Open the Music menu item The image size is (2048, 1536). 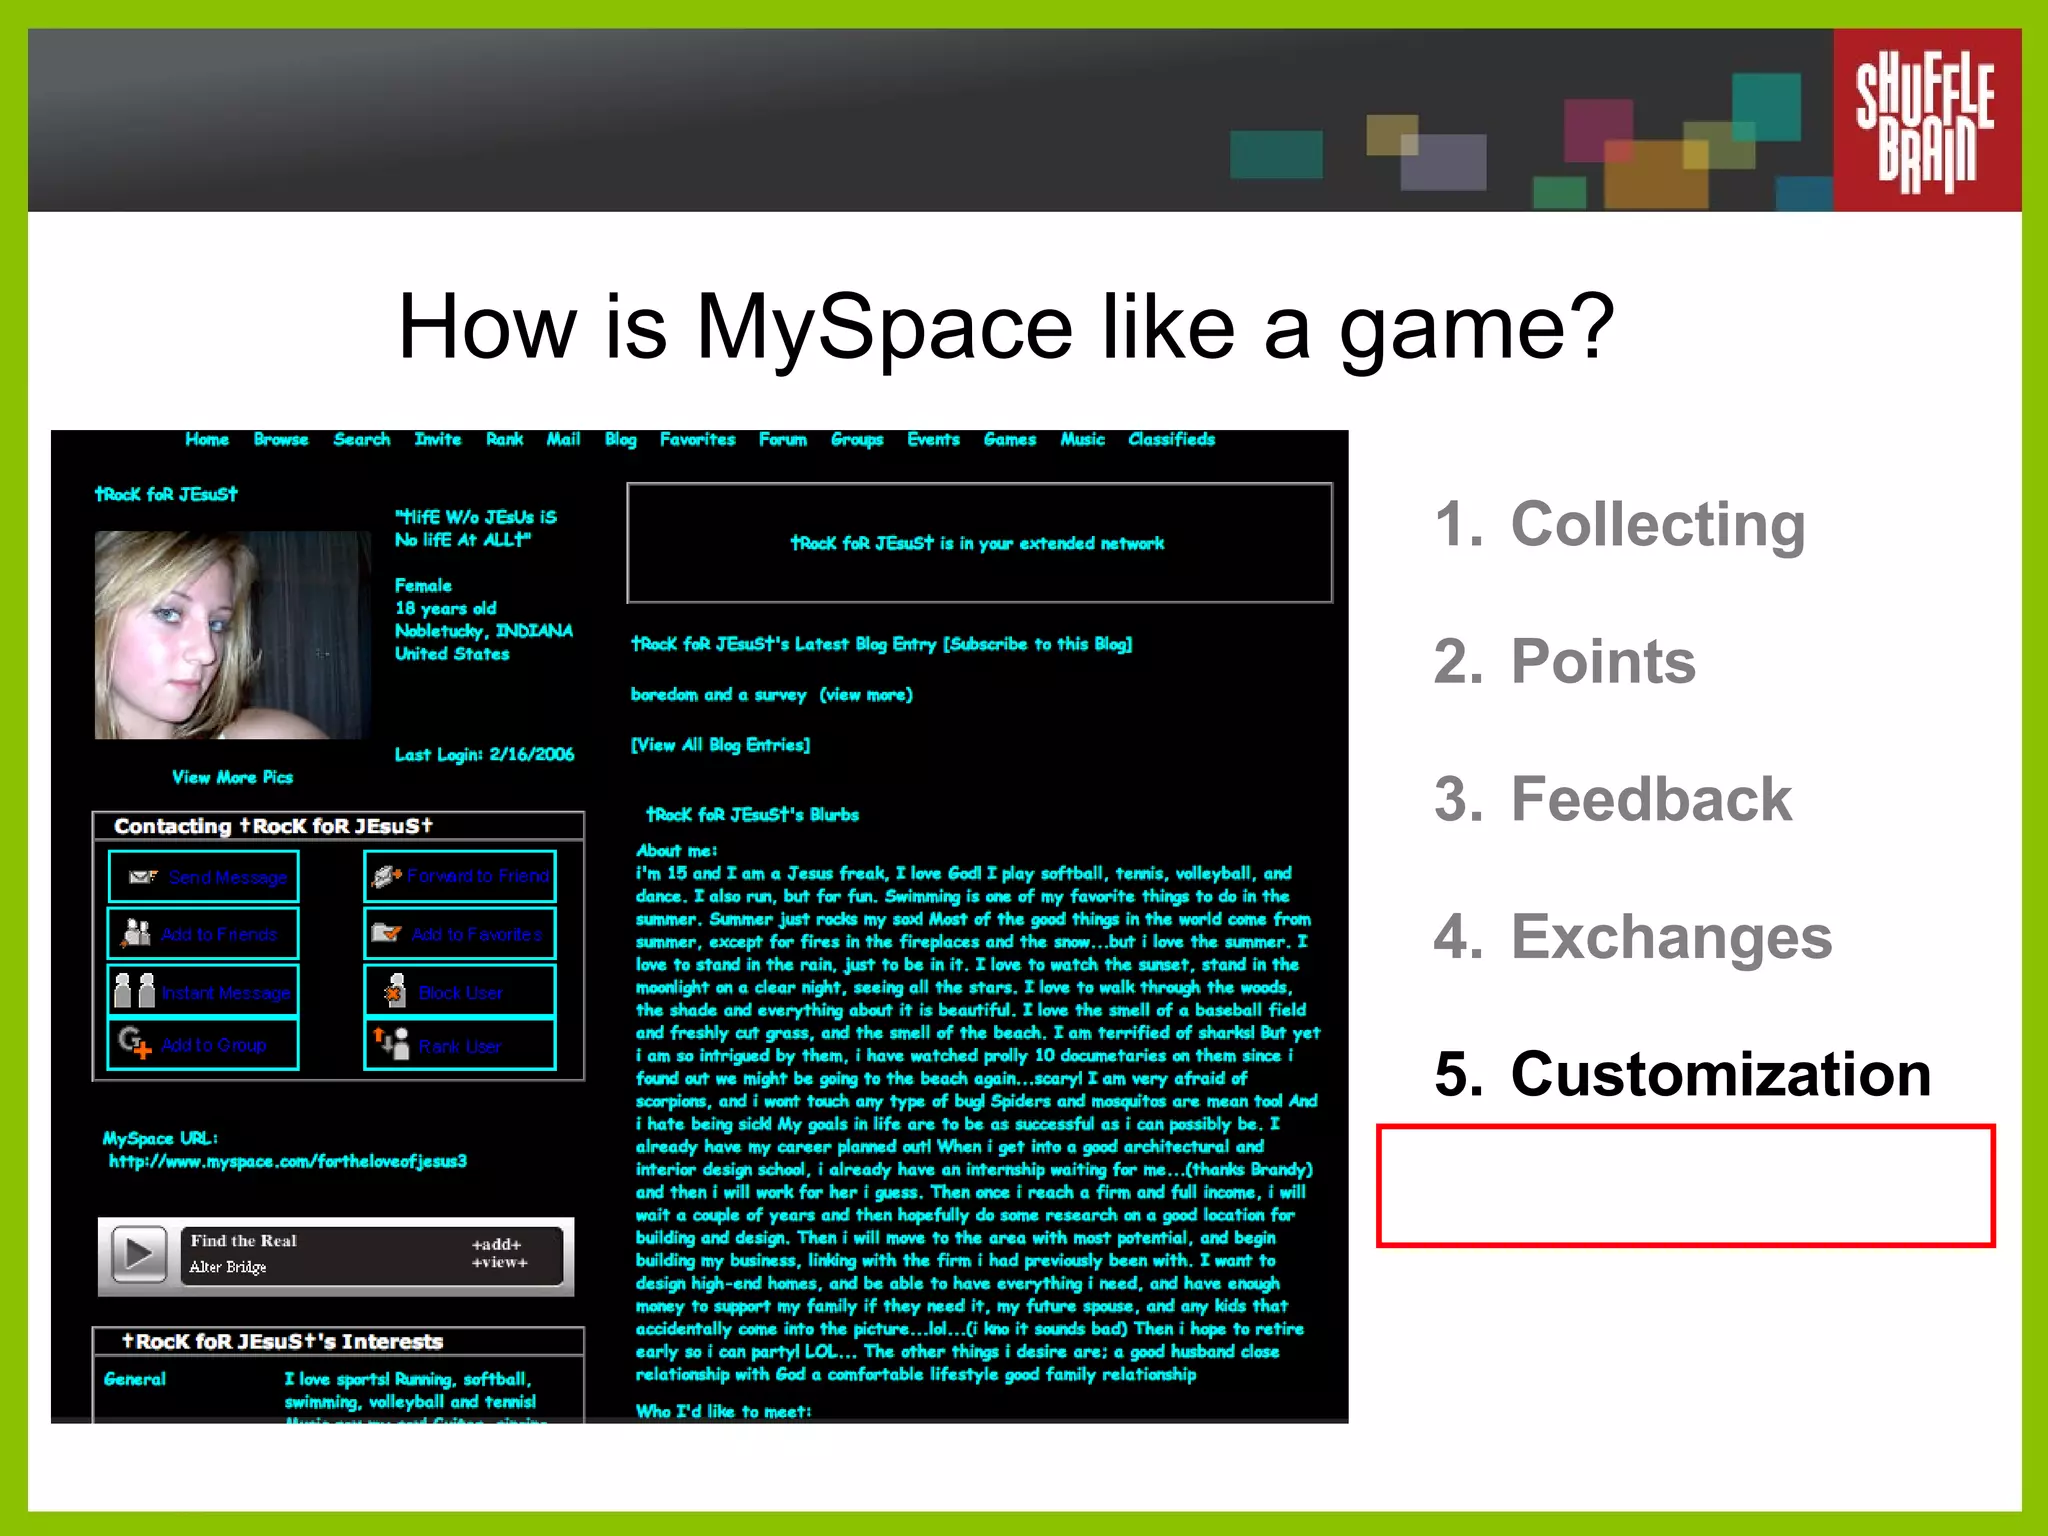coord(1083,439)
